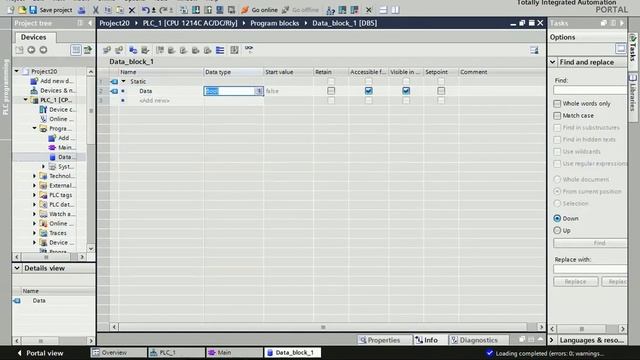
Task: Switch to Portal view
Action: click(40, 353)
